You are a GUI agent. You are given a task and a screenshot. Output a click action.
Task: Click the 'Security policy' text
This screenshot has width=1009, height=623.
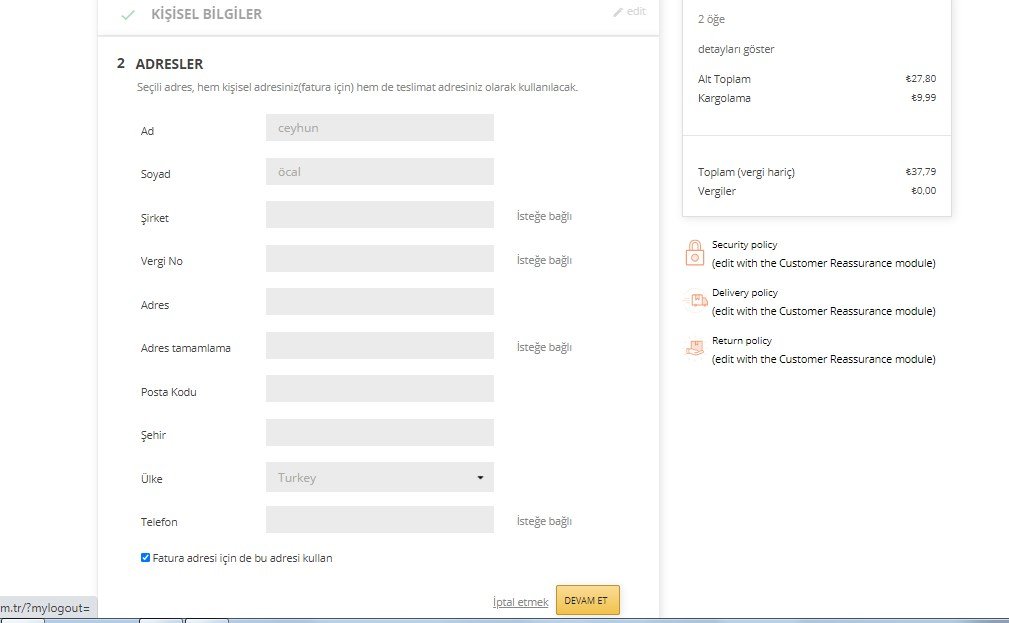point(745,245)
